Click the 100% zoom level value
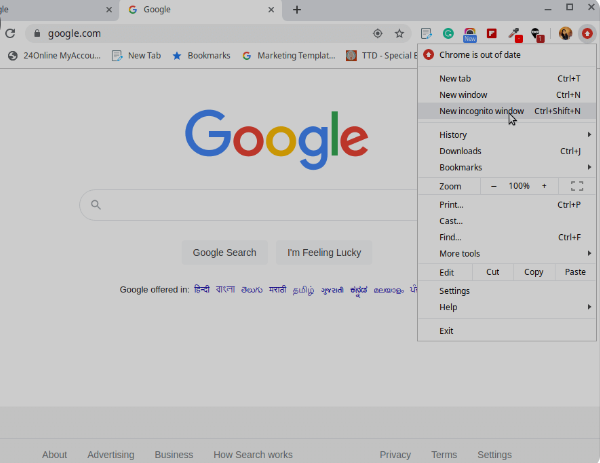 (x=519, y=186)
